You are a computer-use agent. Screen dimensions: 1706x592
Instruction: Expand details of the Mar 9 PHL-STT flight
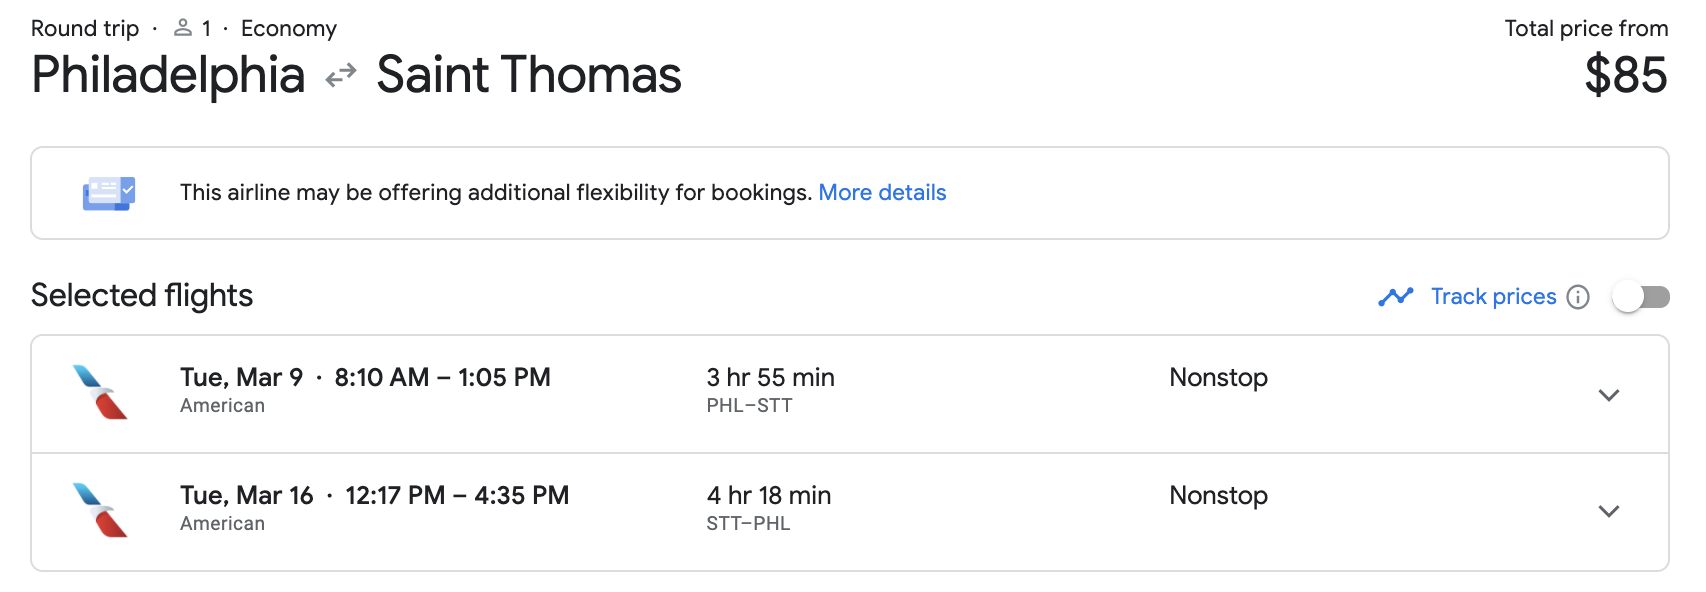pos(1609,394)
